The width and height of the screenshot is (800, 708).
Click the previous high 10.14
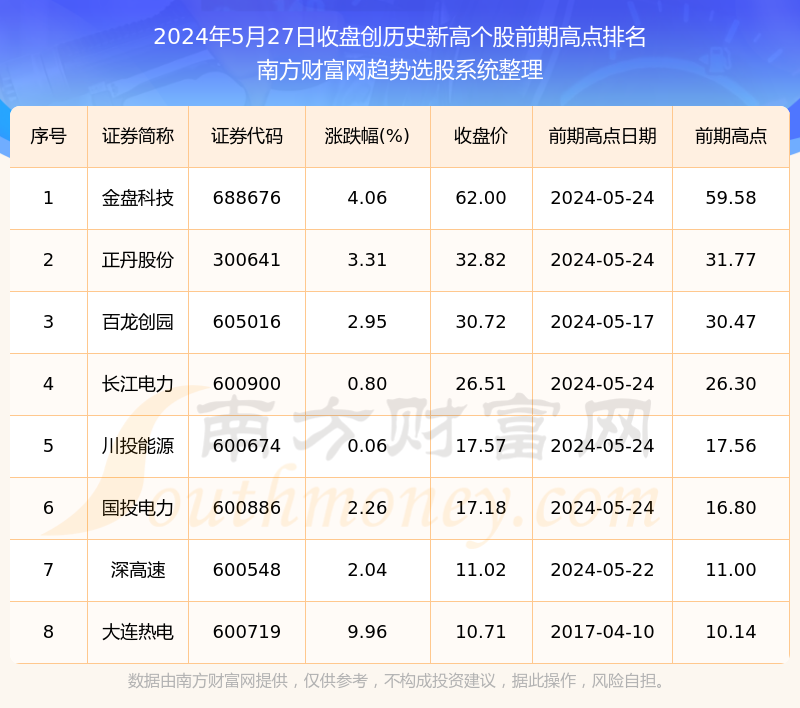coord(731,633)
